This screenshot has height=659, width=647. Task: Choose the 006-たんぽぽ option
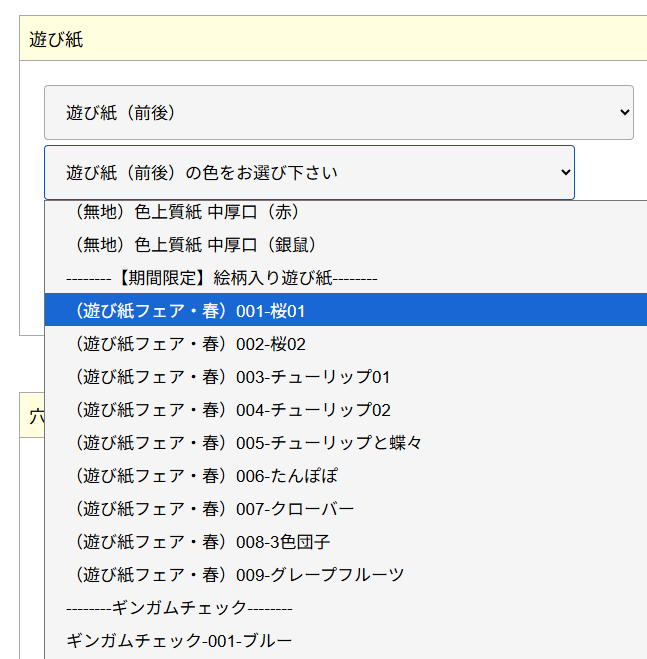click(206, 476)
